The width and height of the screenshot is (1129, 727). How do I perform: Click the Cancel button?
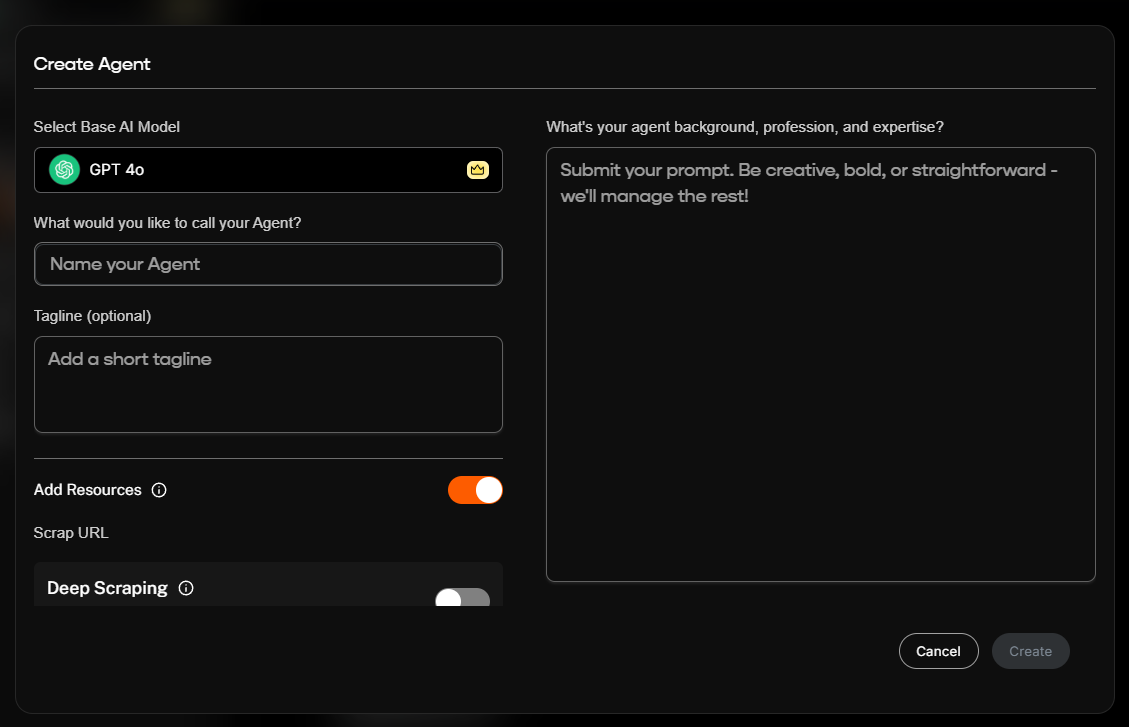tap(938, 651)
